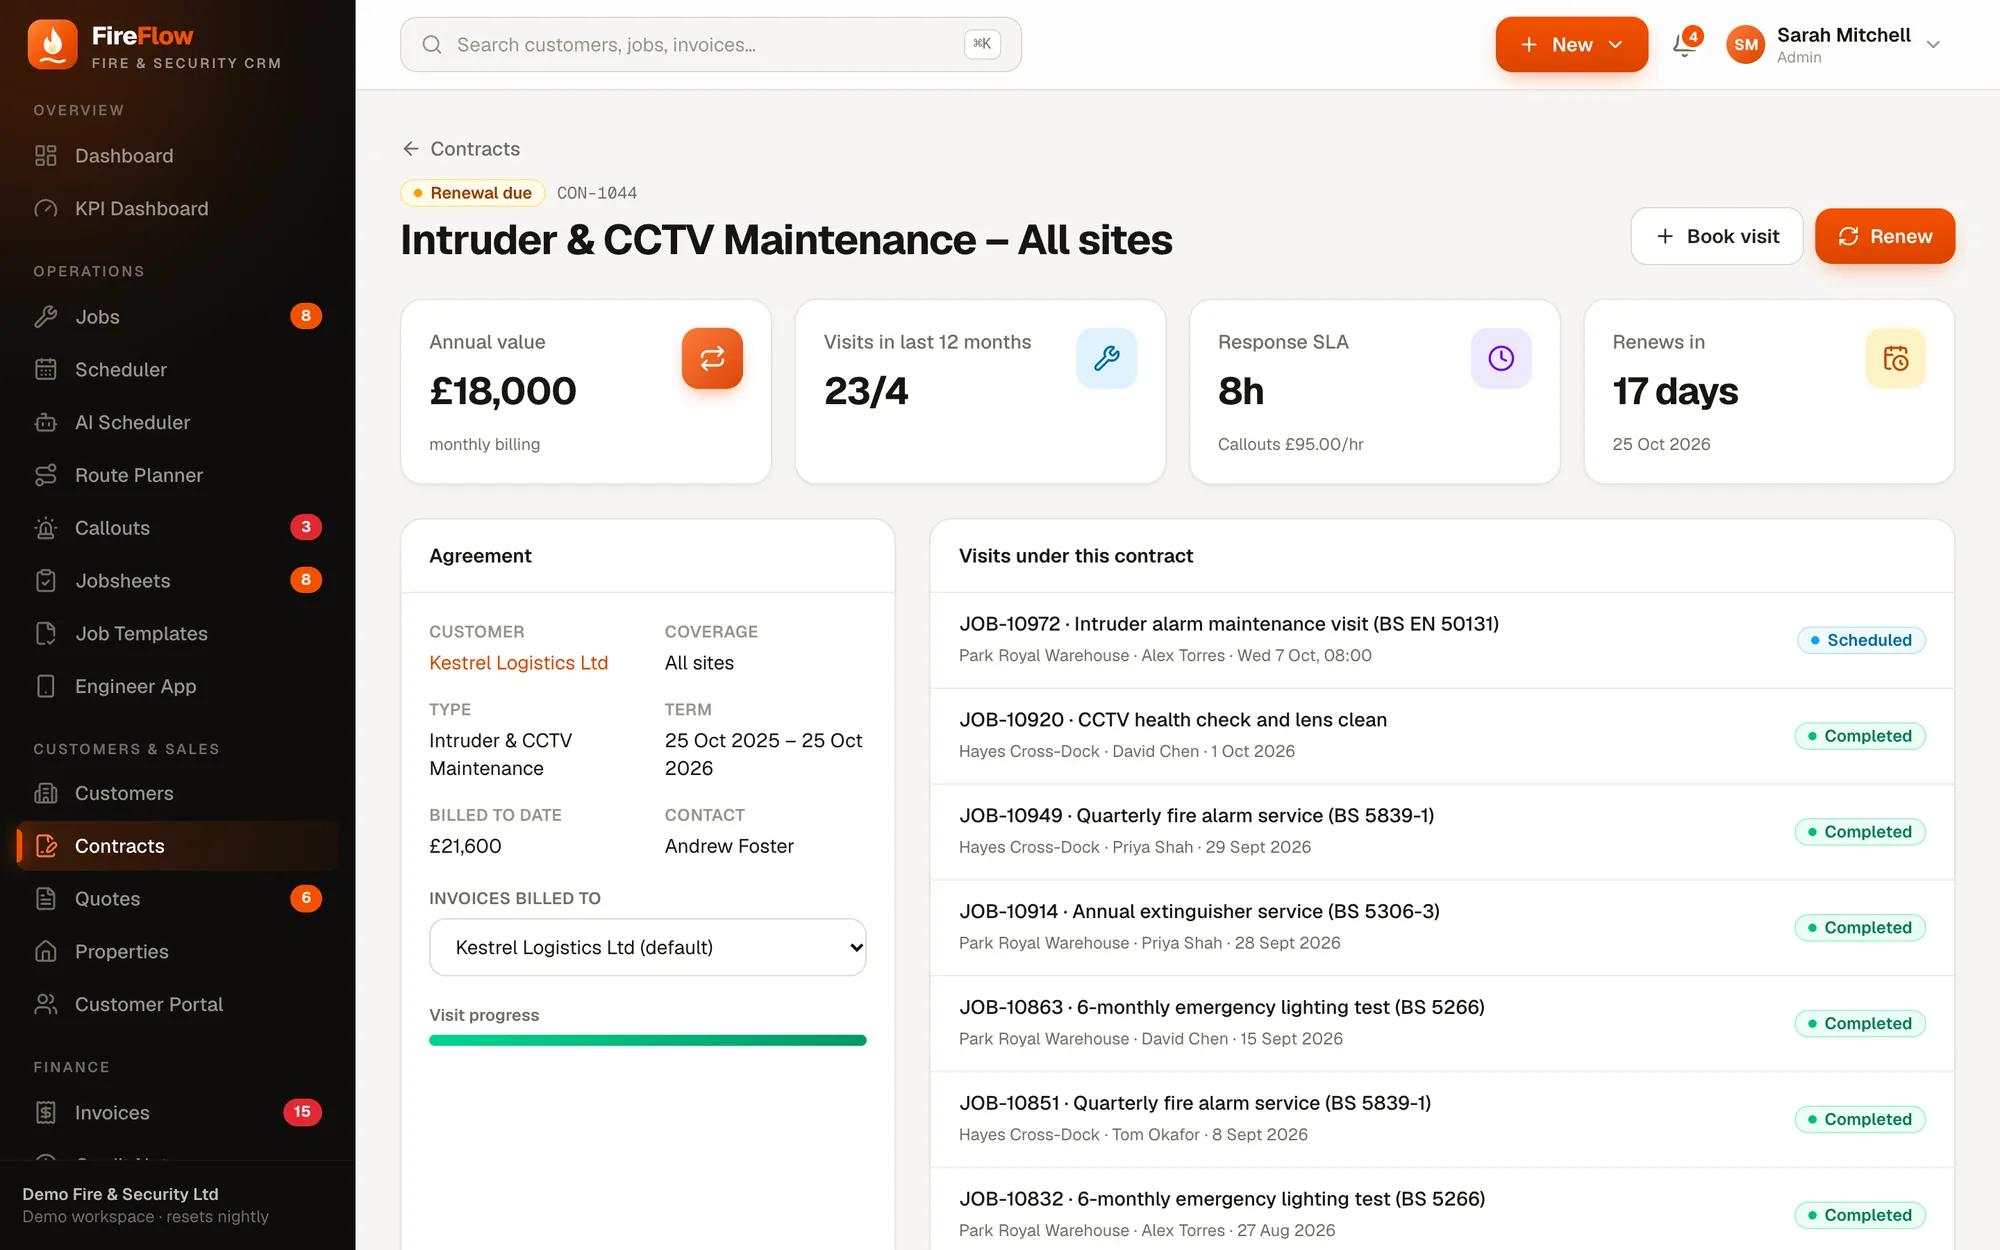Click the Callouts siren icon
This screenshot has height=1250, width=2000.
click(x=46, y=528)
